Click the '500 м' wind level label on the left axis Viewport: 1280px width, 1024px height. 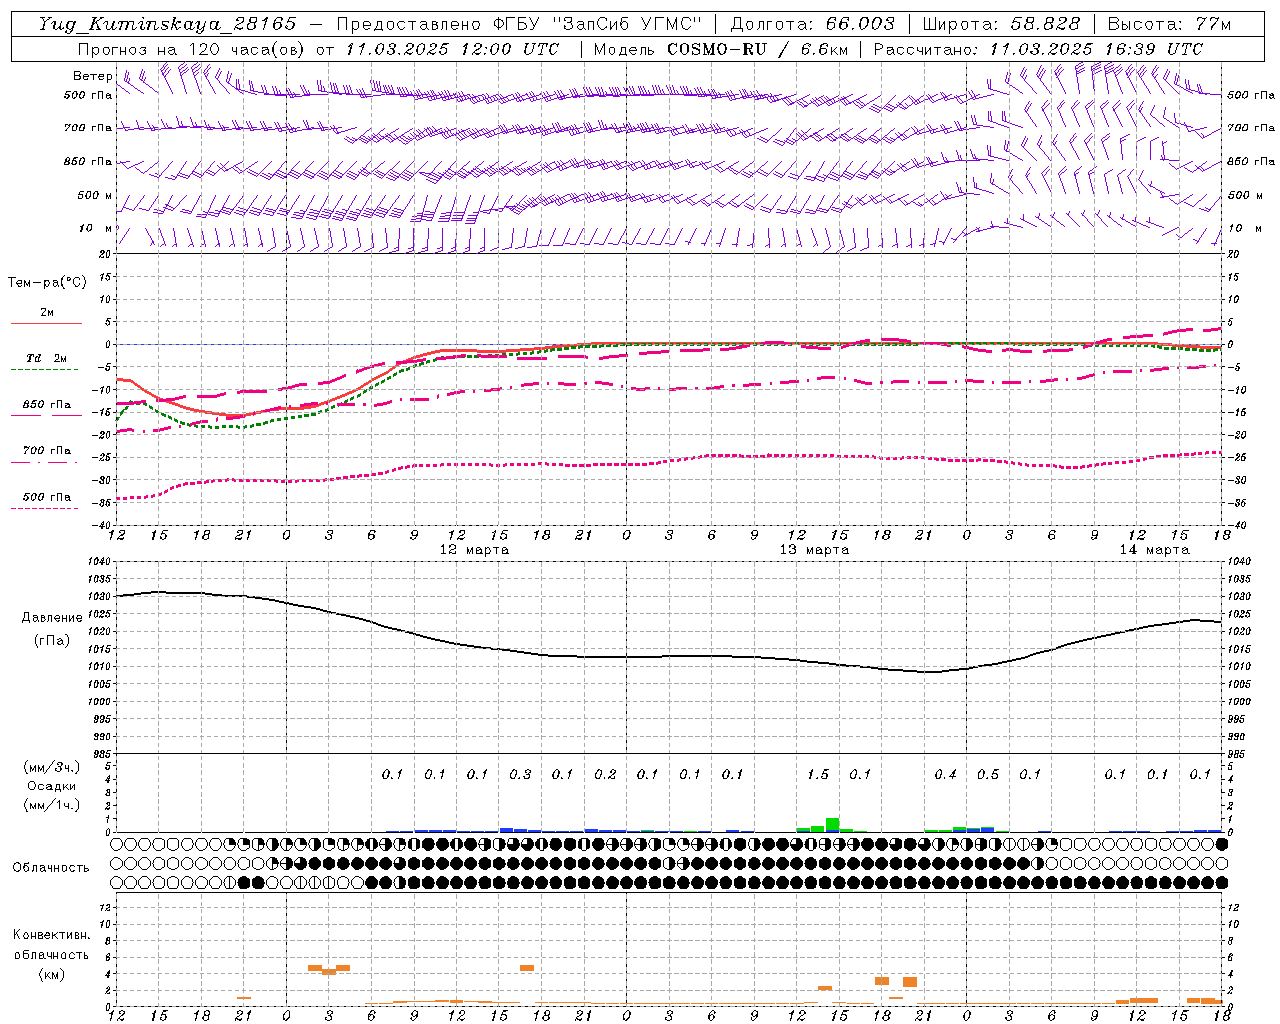click(x=95, y=195)
